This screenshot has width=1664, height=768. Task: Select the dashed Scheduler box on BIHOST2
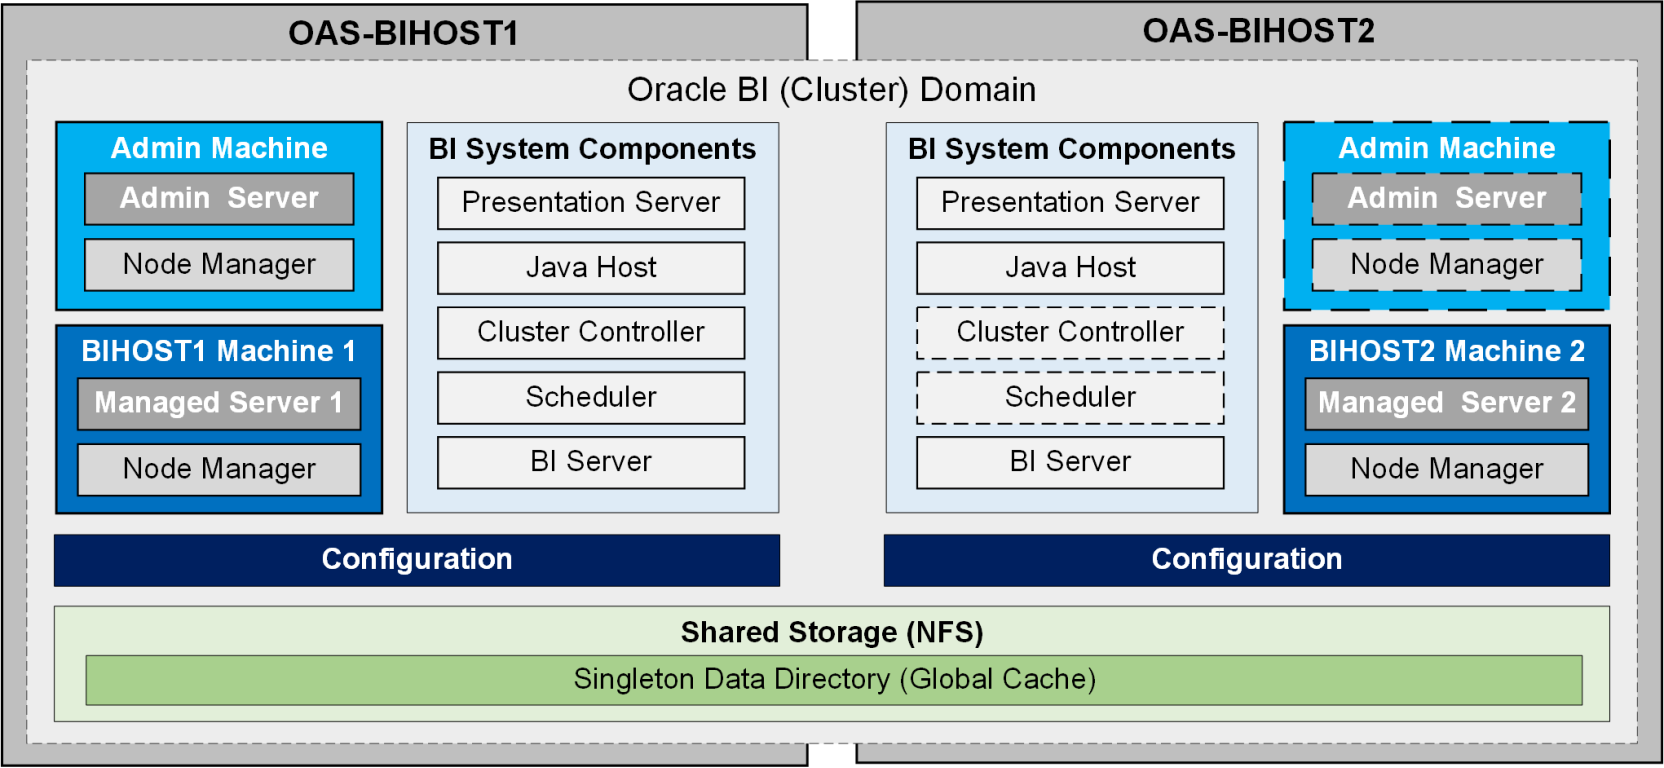(1070, 398)
